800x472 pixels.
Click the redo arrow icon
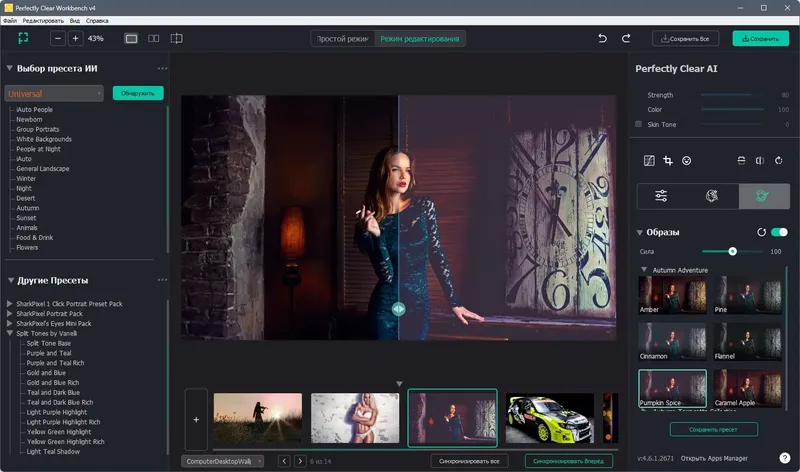(626, 39)
